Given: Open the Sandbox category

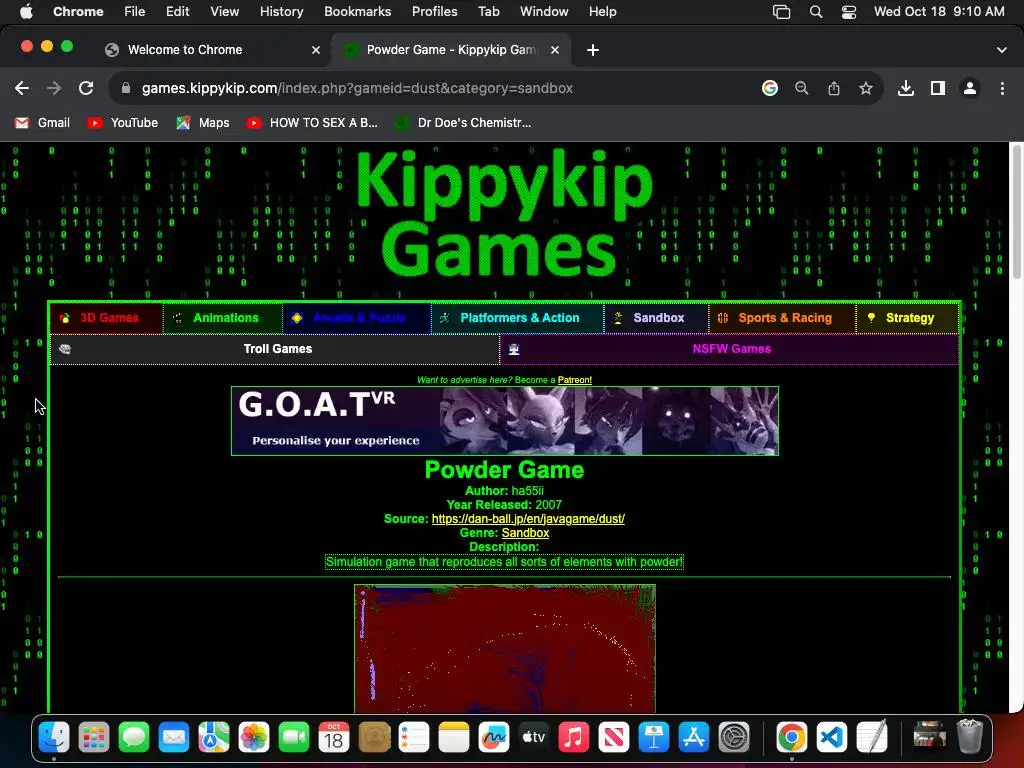Looking at the screenshot, I should click(x=656, y=318).
